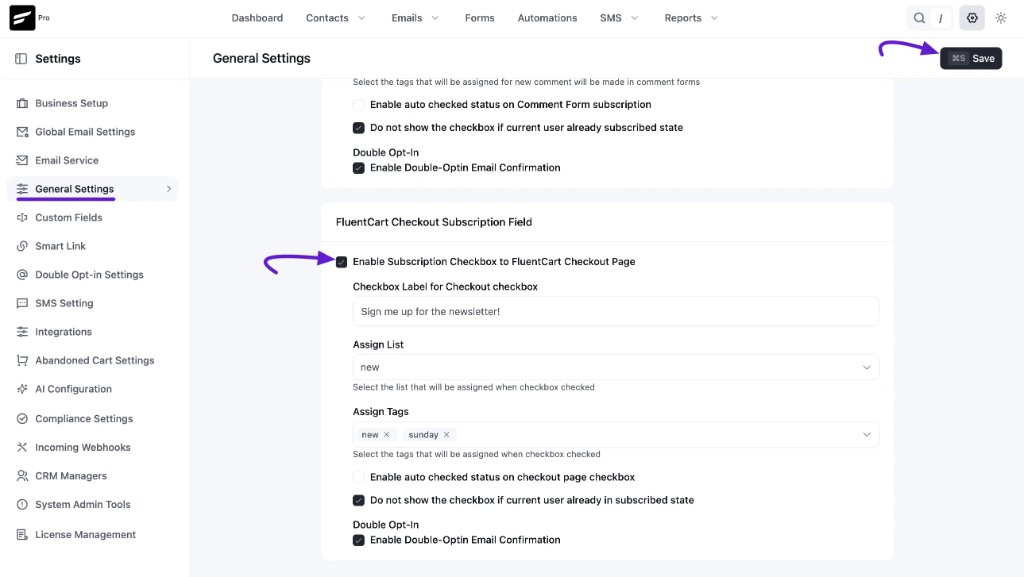Screen dimensions: 1024x577
Task: Open Business Setup settings
Action: click(x=72, y=103)
